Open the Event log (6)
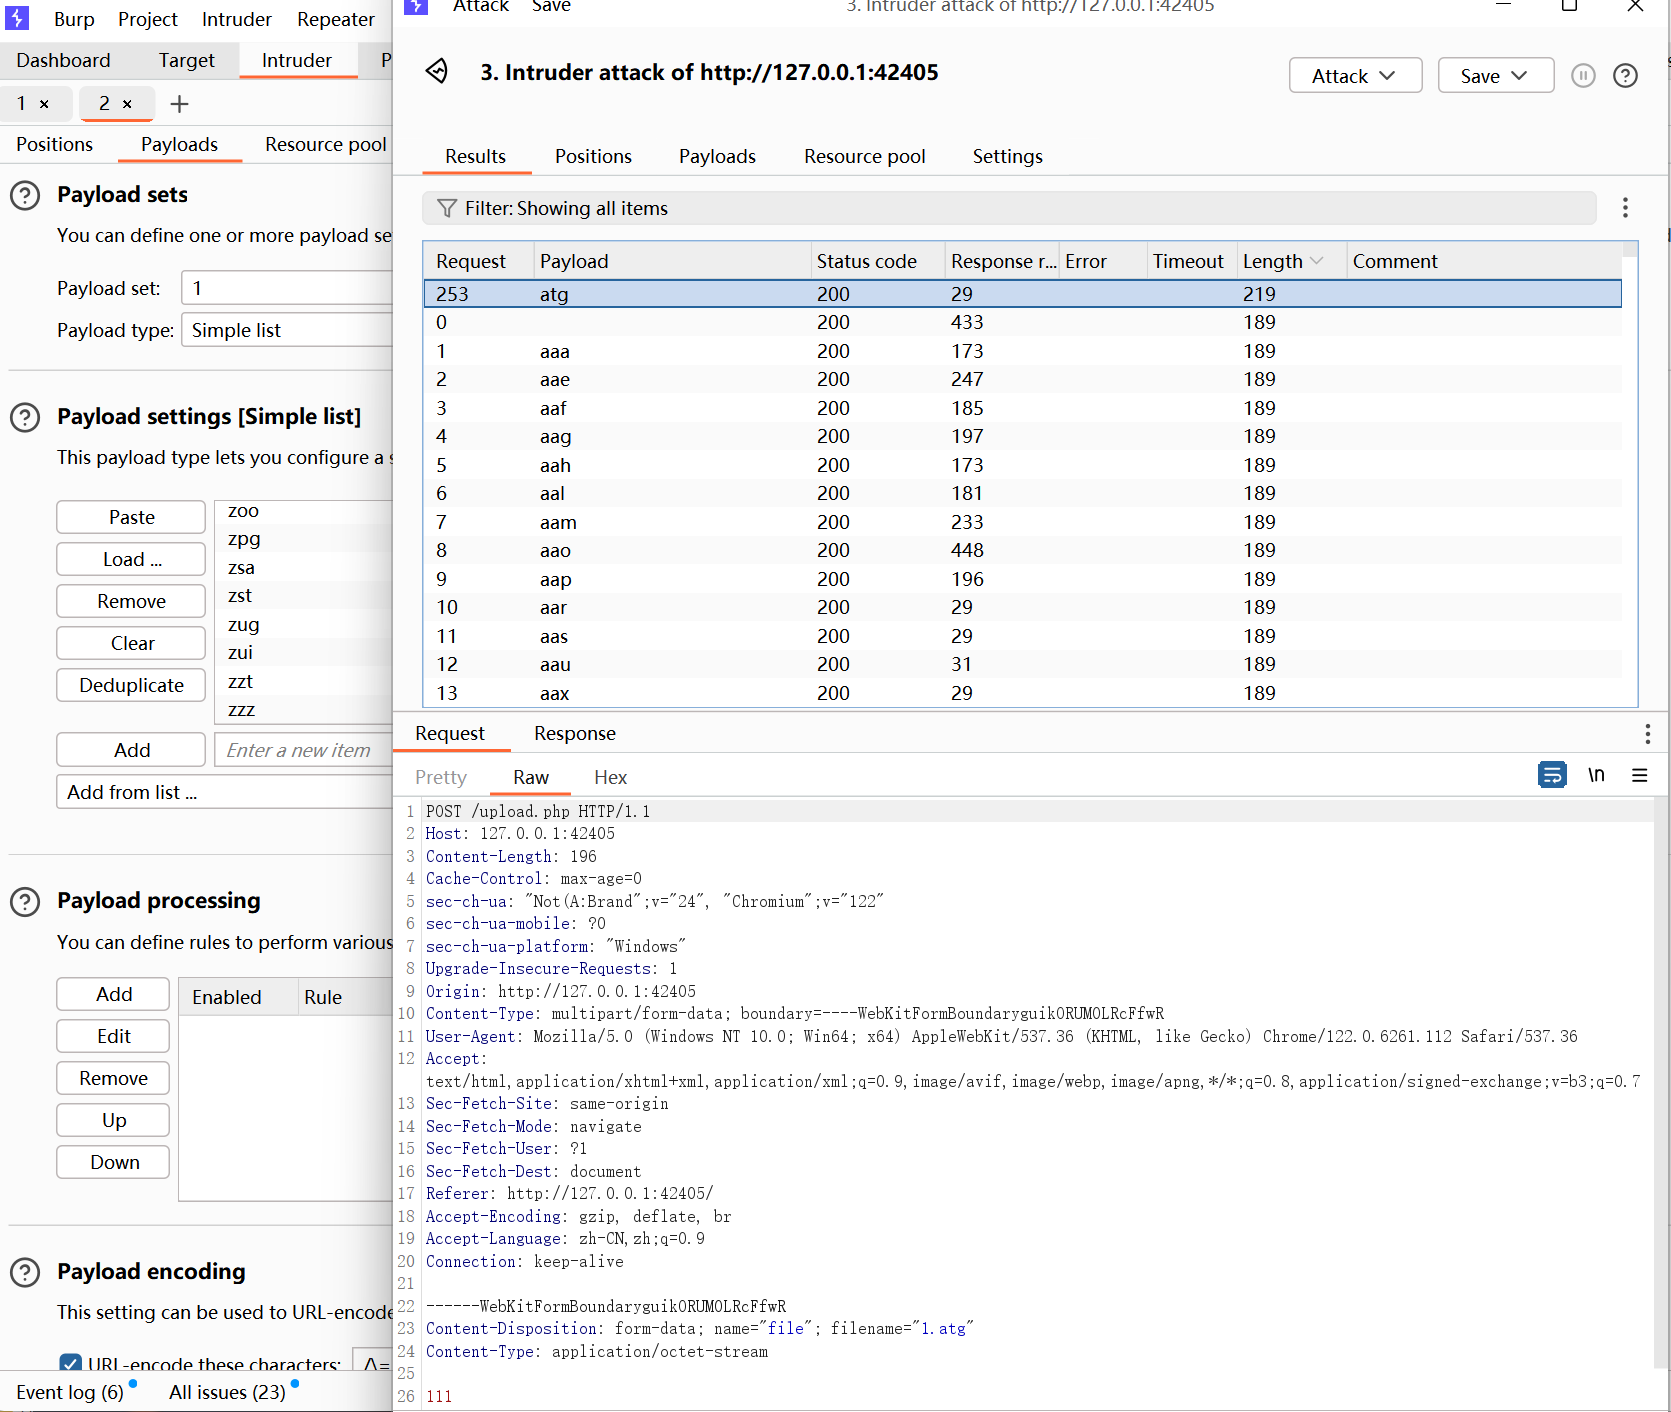This screenshot has height=1412, width=1671. pyautogui.click(x=69, y=1392)
